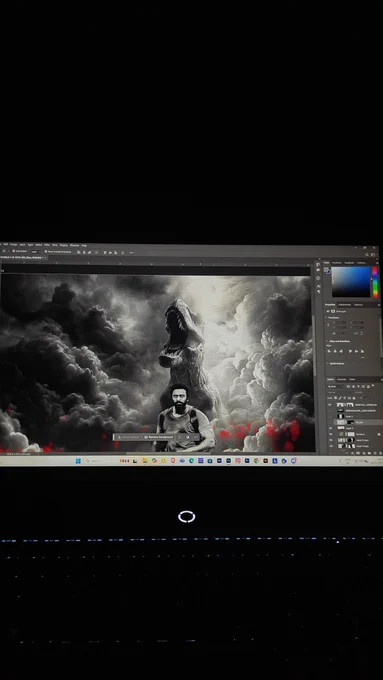Click the lock icon on the Curves layer
Image resolution: width=383 pixels, height=680 pixels.
[x=379, y=435]
